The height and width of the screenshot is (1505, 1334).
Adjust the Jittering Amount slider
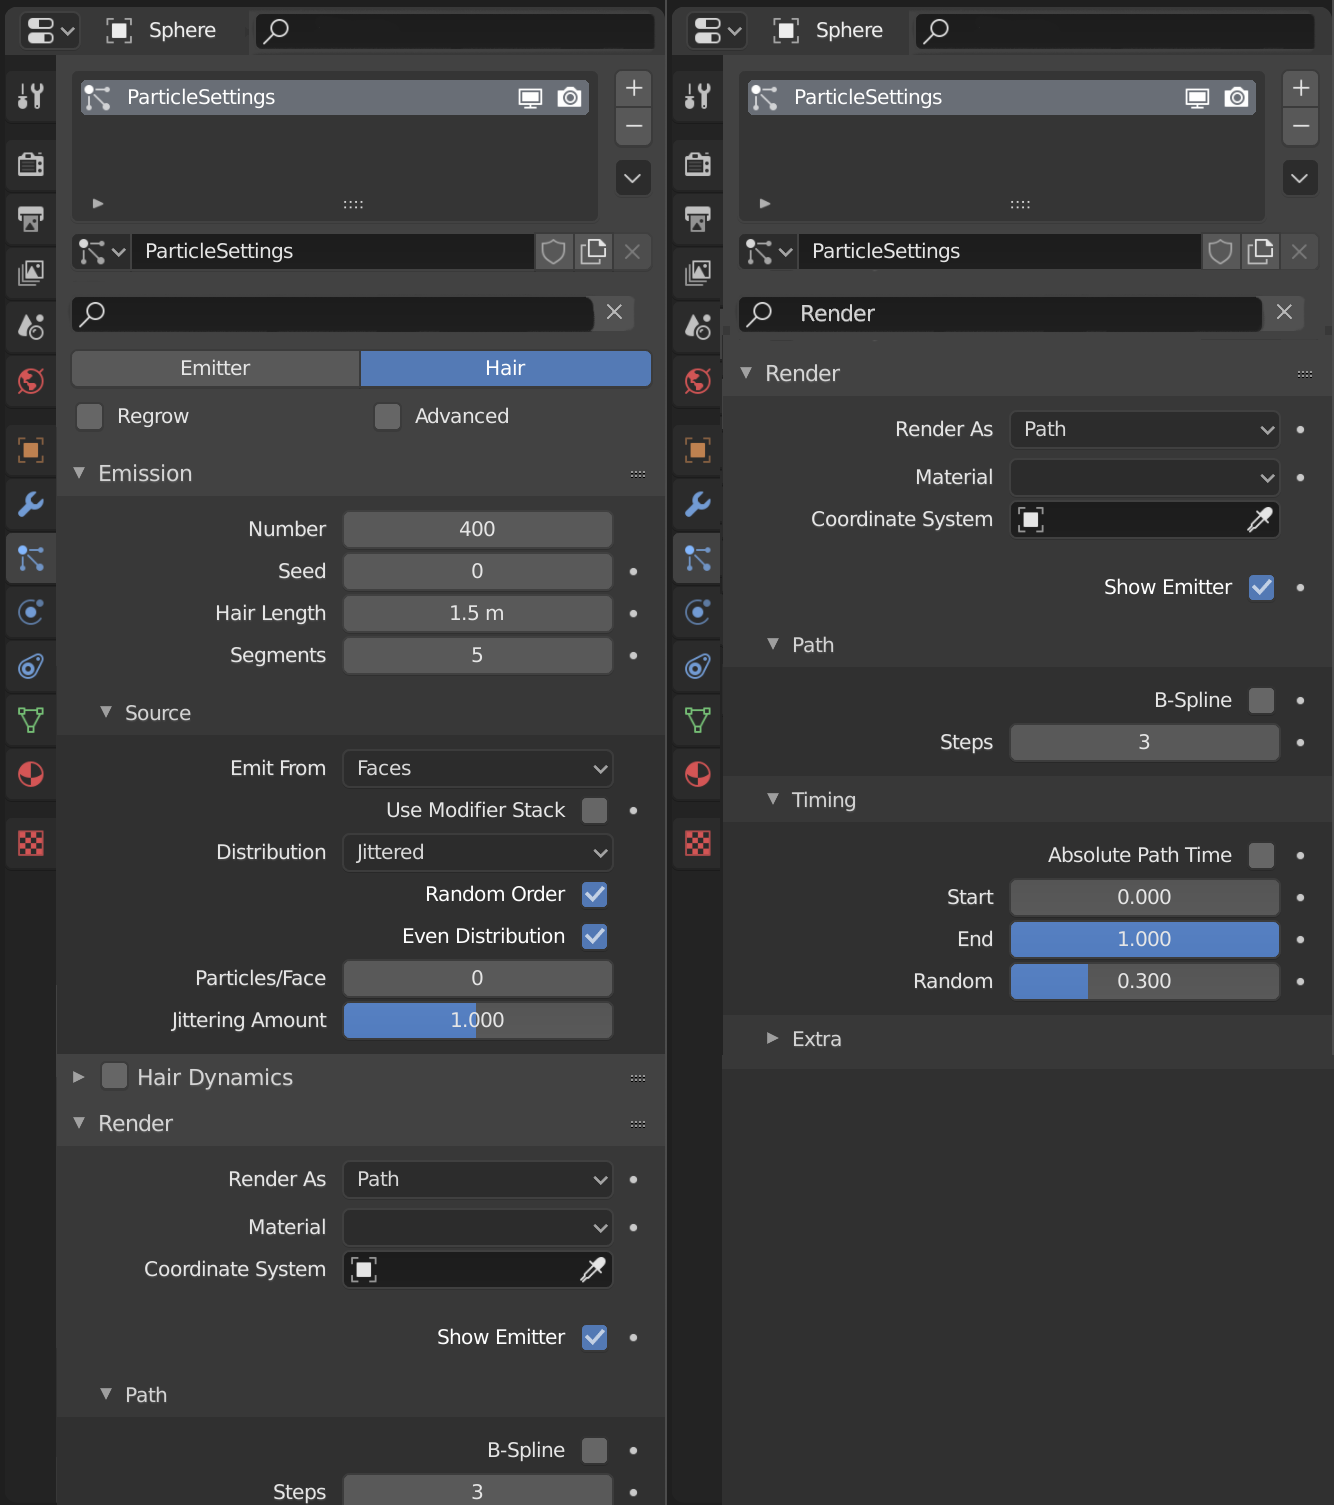[478, 1020]
